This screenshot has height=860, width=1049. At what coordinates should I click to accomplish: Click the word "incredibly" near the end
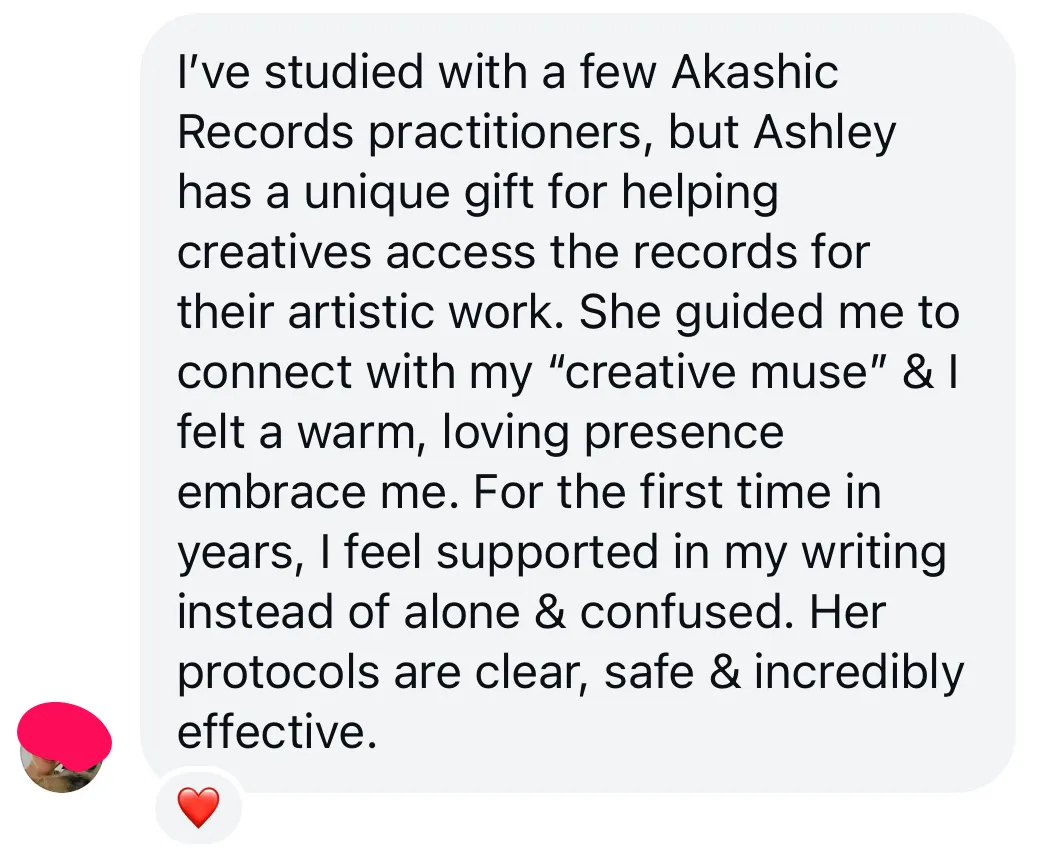point(859,673)
